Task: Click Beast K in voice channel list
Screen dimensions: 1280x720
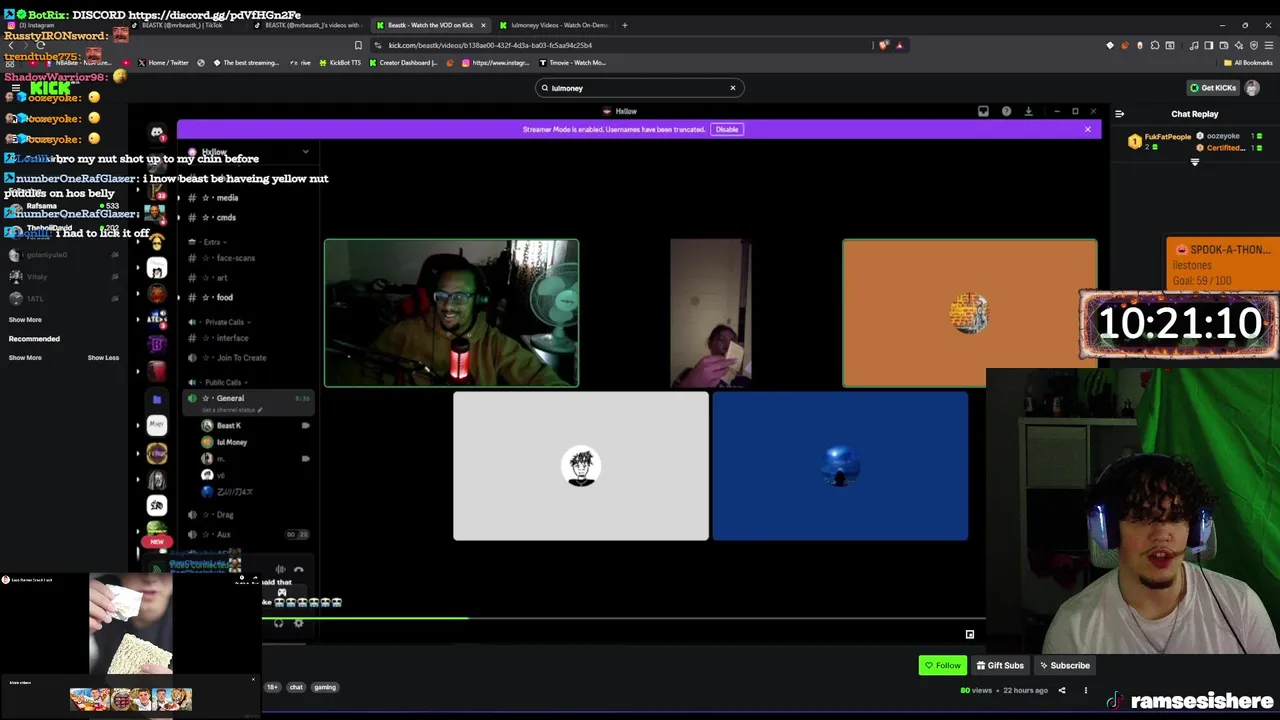Action: point(228,425)
